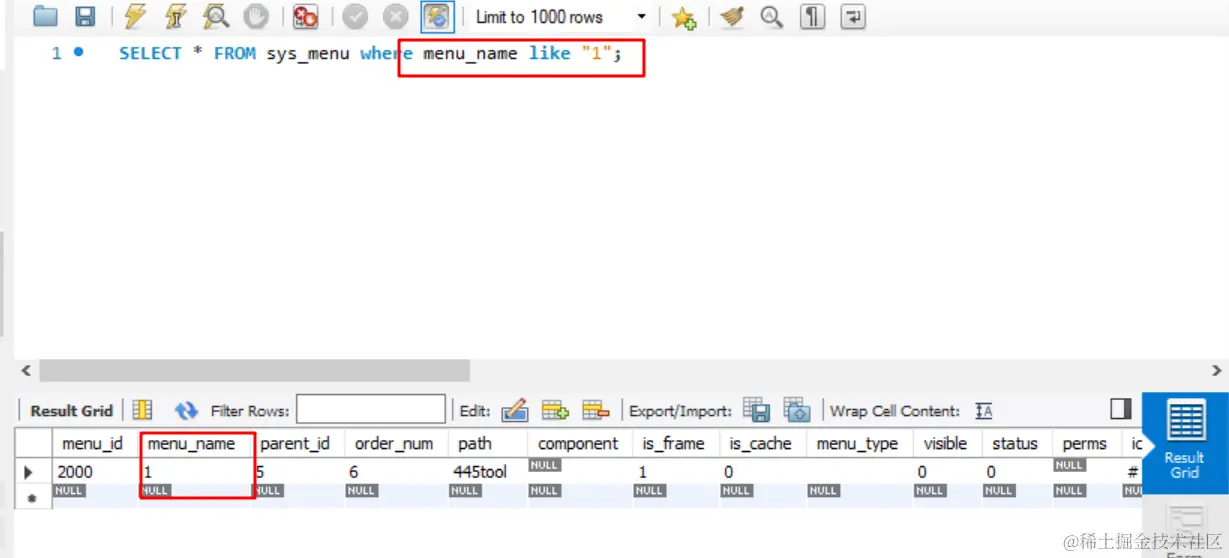Toggle auto-commit mode

(x=436, y=16)
